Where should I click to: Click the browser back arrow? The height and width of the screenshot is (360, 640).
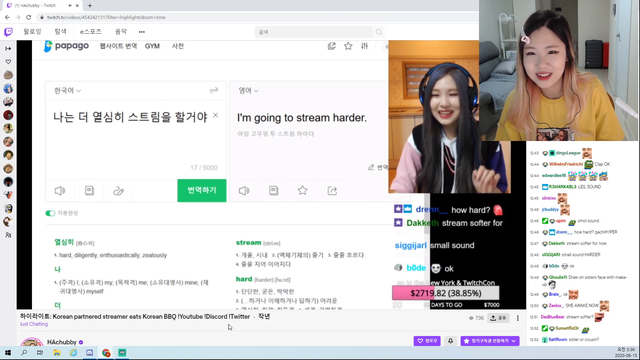tap(7, 17)
